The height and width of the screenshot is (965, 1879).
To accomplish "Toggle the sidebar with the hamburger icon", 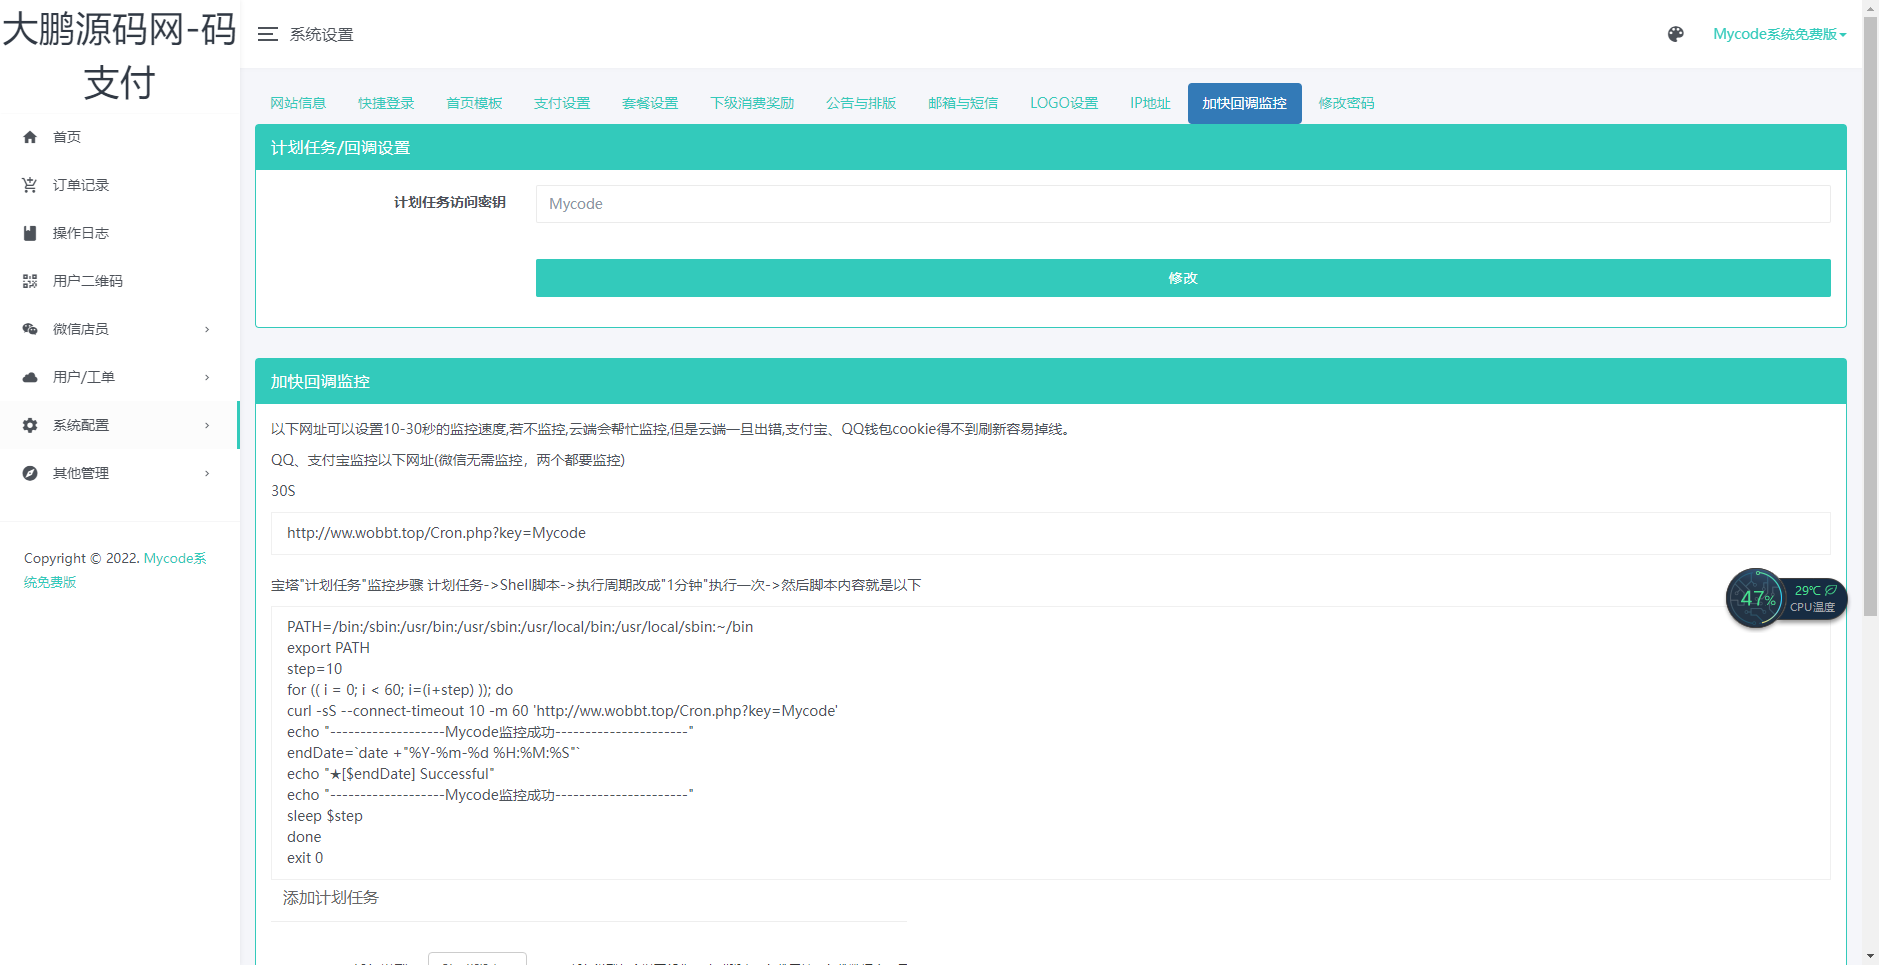I will (267, 33).
